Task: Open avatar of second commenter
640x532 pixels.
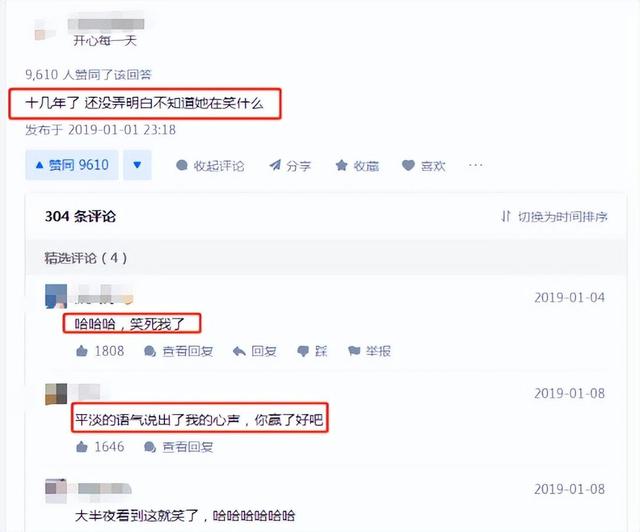Action: [56, 394]
